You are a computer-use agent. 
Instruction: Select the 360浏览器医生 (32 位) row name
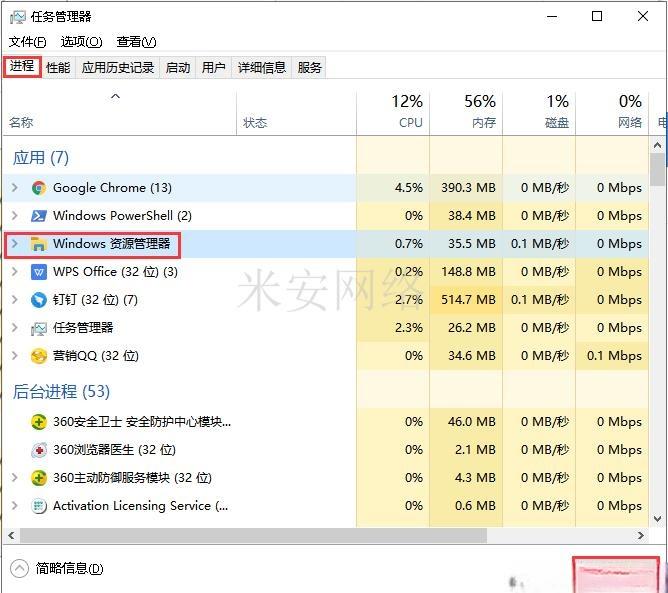pyautogui.click(x=114, y=450)
